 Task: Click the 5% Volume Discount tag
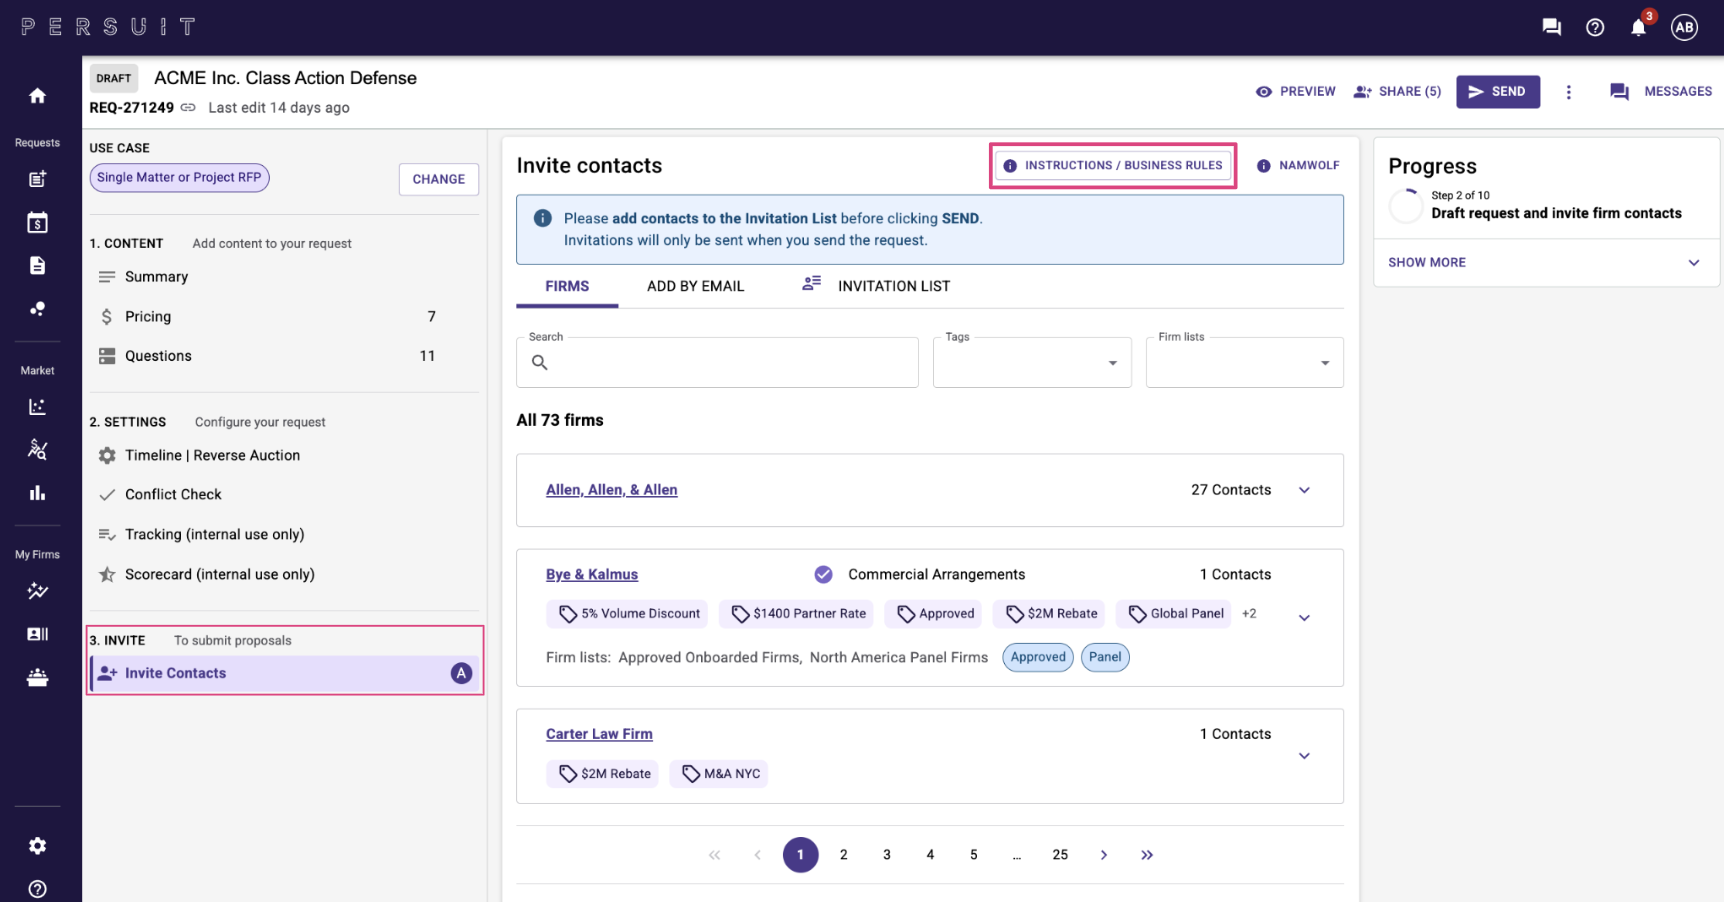[x=627, y=614]
